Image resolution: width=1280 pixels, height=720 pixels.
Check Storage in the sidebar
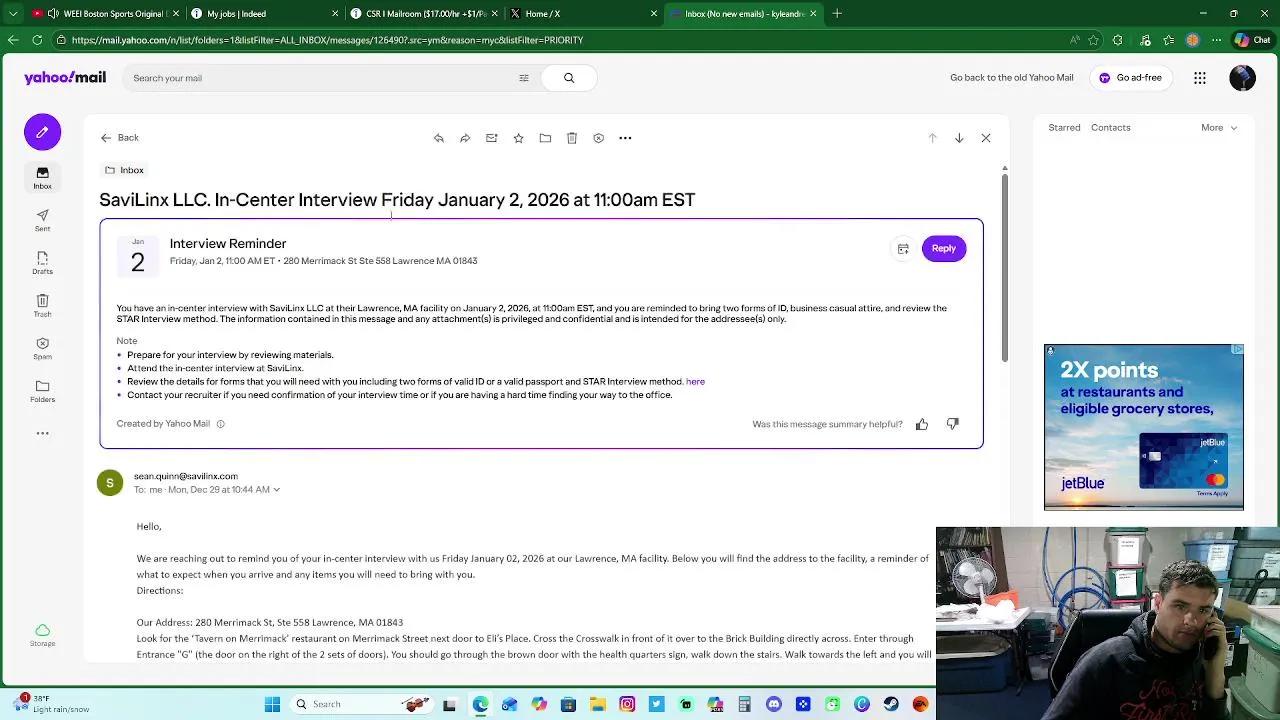[42, 635]
